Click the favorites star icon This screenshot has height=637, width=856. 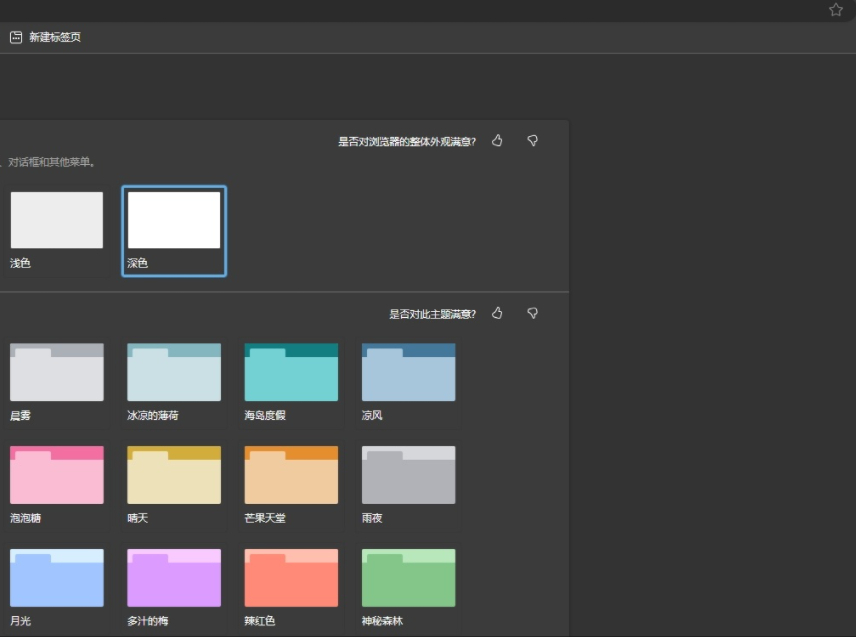pos(835,10)
